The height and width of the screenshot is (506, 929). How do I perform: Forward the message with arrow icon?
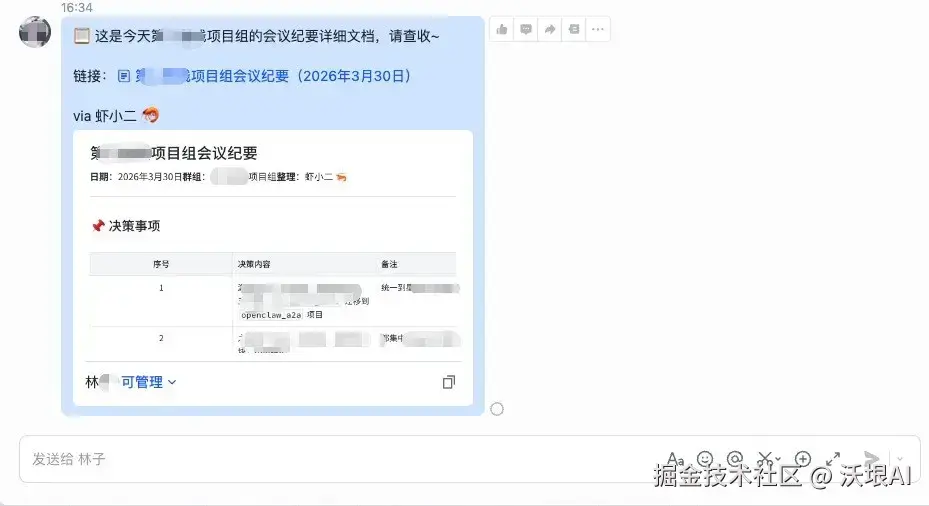550,29
